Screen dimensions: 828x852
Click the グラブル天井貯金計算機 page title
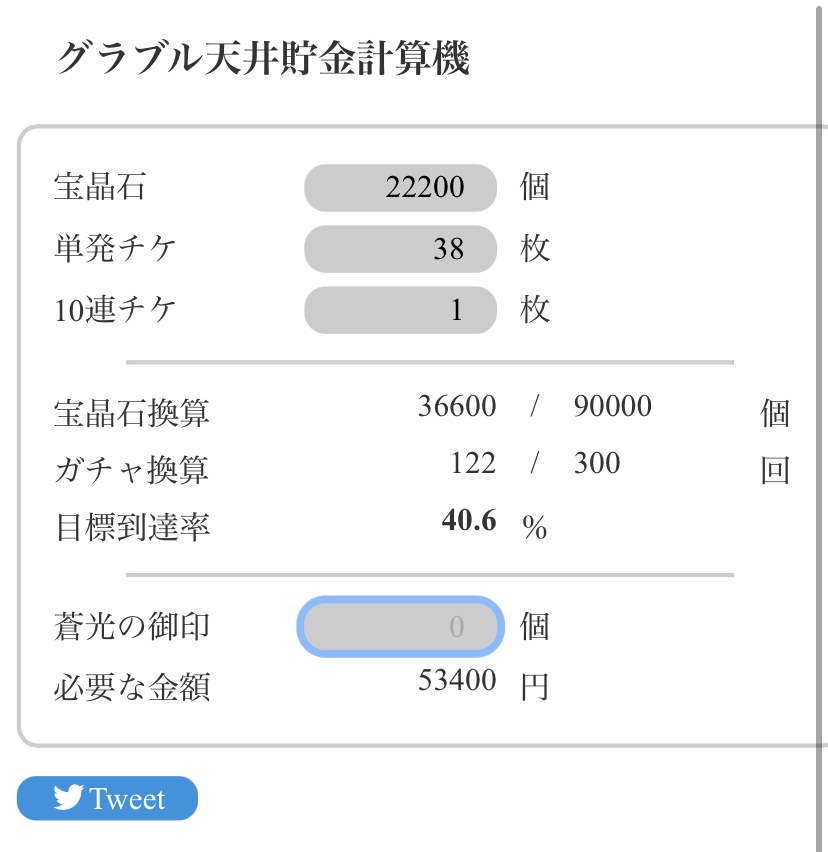pyautogui.click(x=263, y=60)
